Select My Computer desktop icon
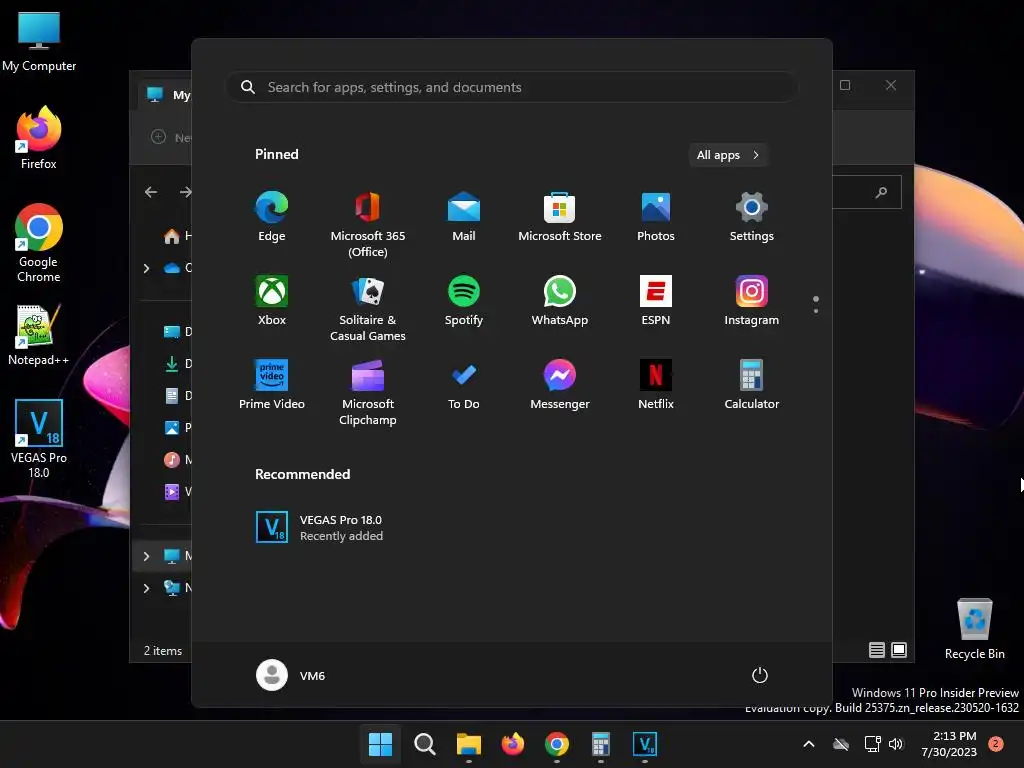 pyautogui.click(x=39, y=42)
